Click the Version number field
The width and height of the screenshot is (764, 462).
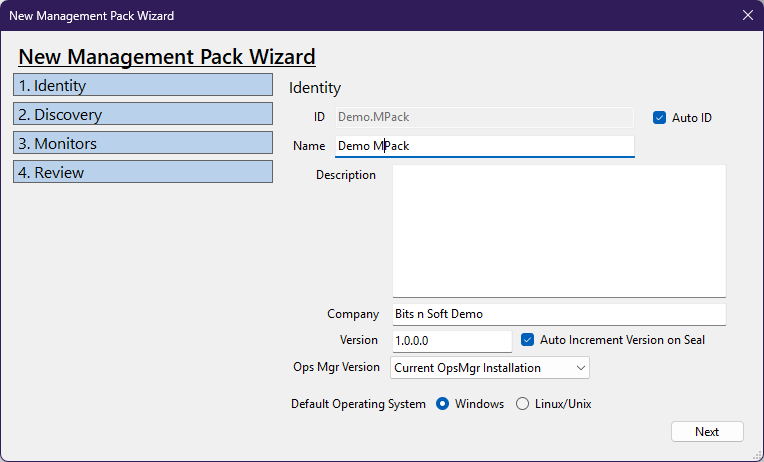[451, 340]
